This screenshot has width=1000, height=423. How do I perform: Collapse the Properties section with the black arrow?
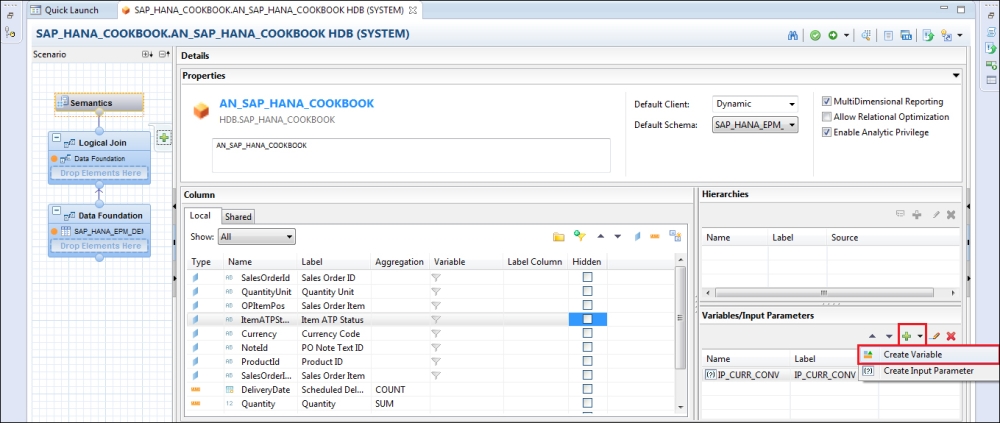955,76
